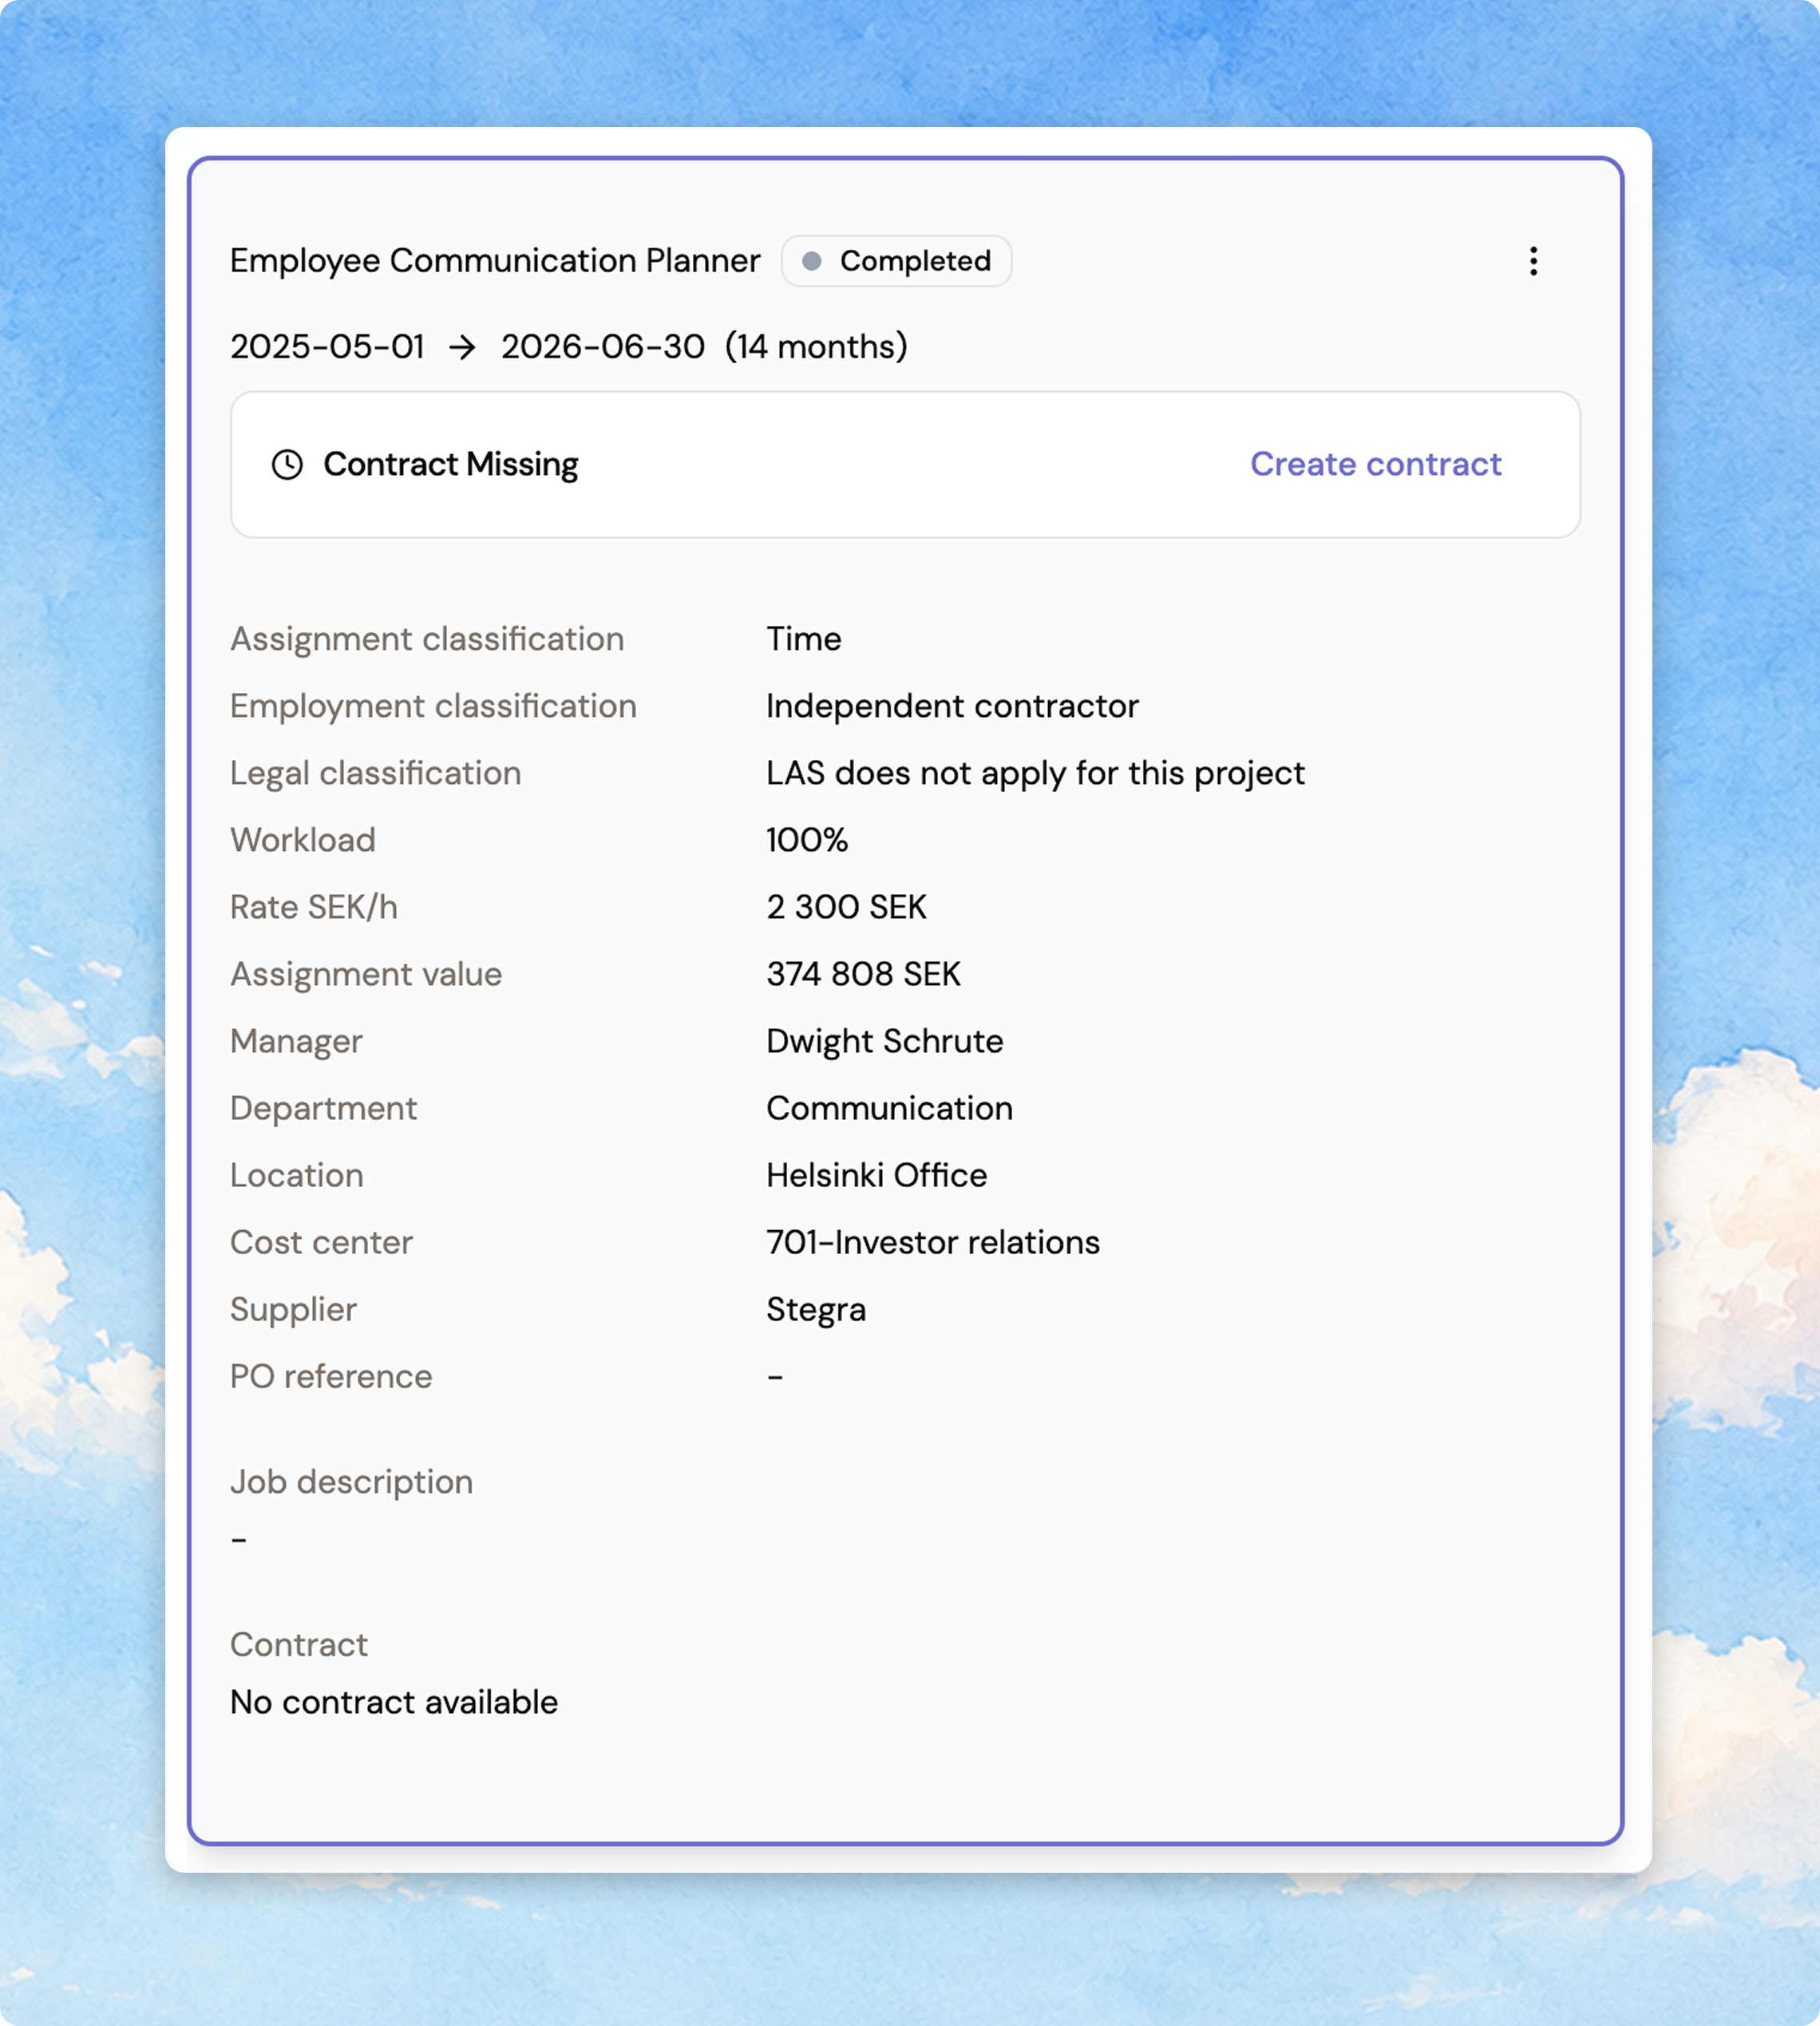The image size is (1820, 2026).
Task: Click the 100% workload value
Action: coord(807,840)
